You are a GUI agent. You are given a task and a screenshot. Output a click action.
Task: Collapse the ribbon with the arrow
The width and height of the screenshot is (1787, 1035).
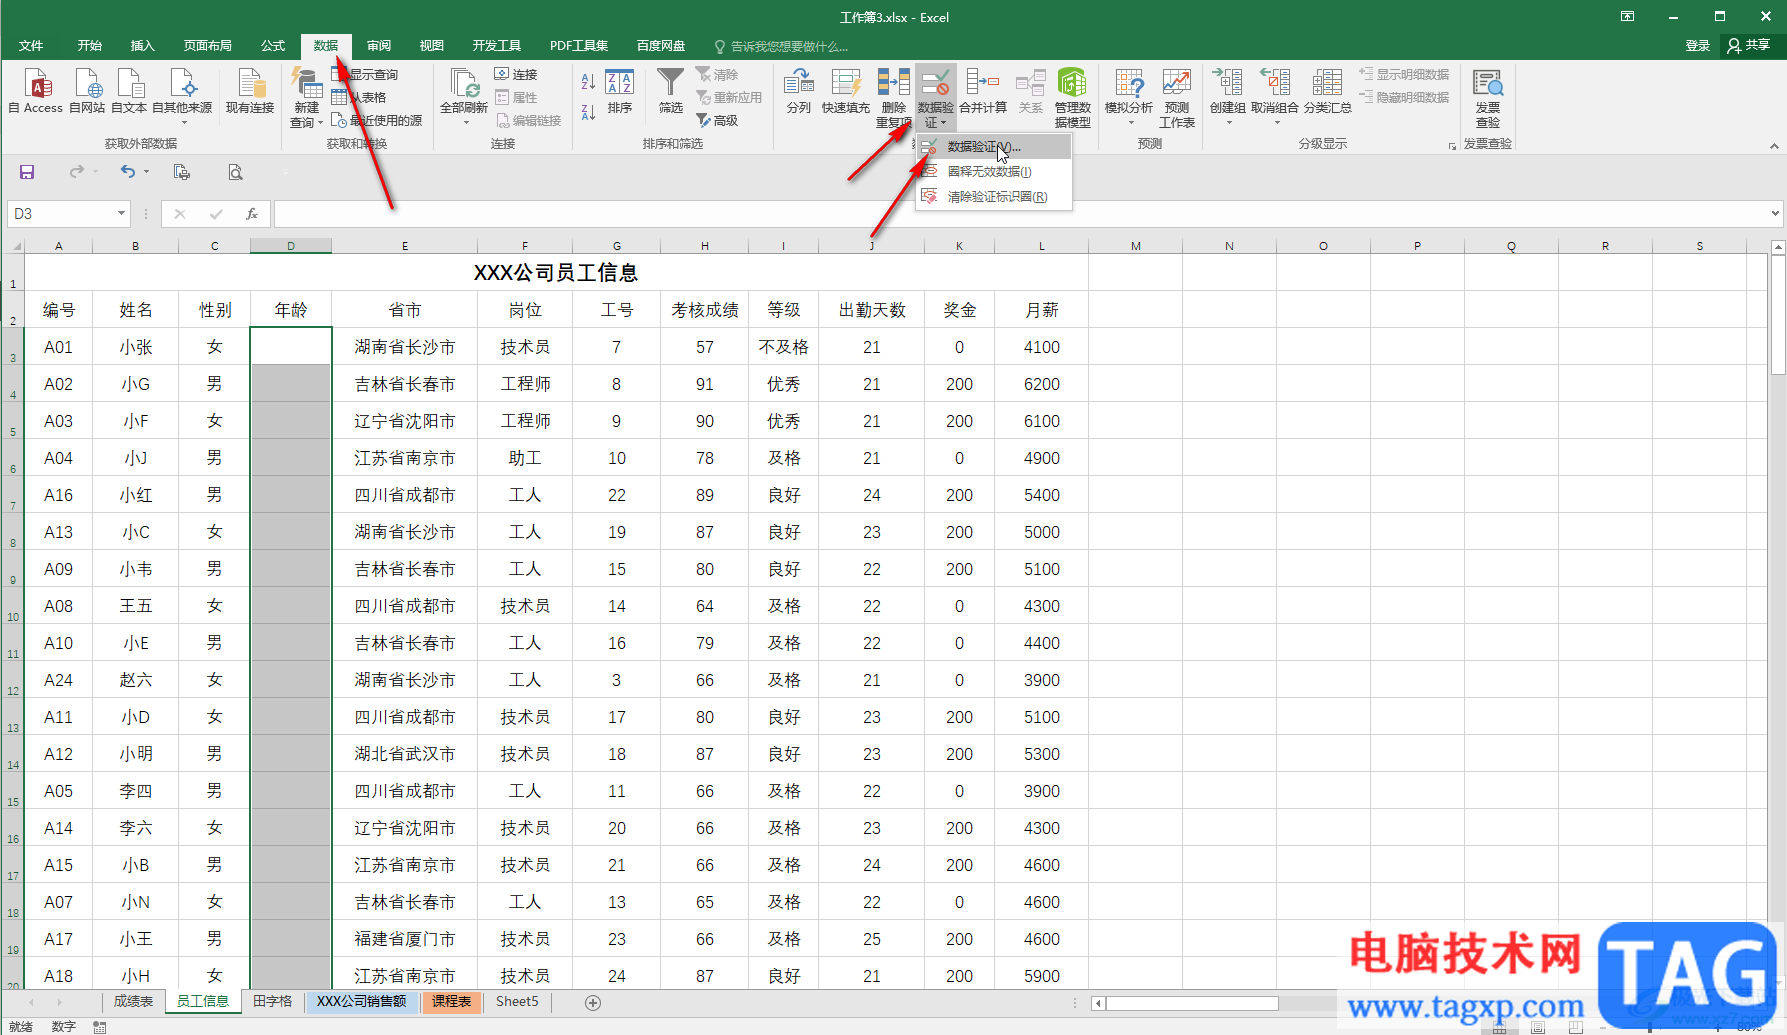click(1774, 146)
